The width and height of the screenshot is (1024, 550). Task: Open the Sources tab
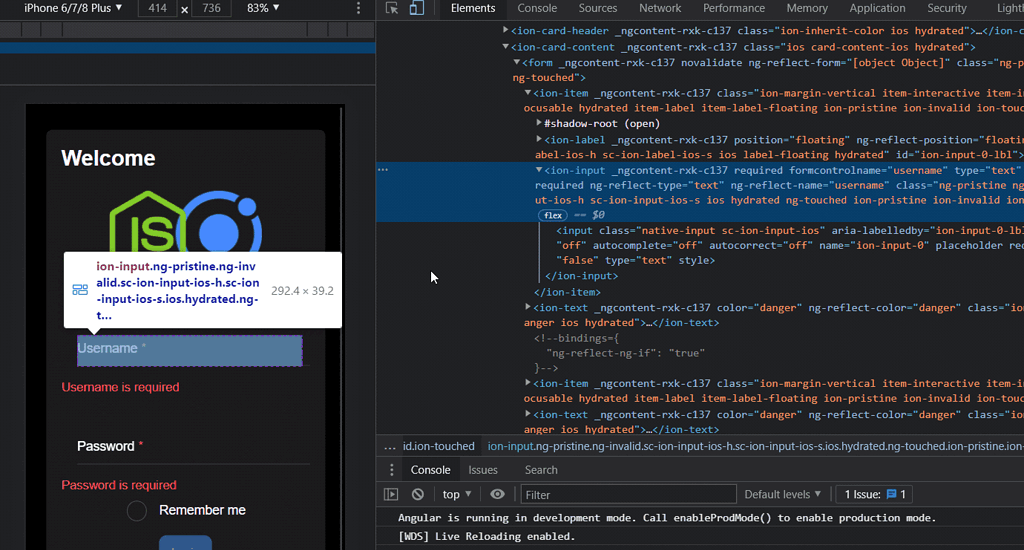point(598,8)
